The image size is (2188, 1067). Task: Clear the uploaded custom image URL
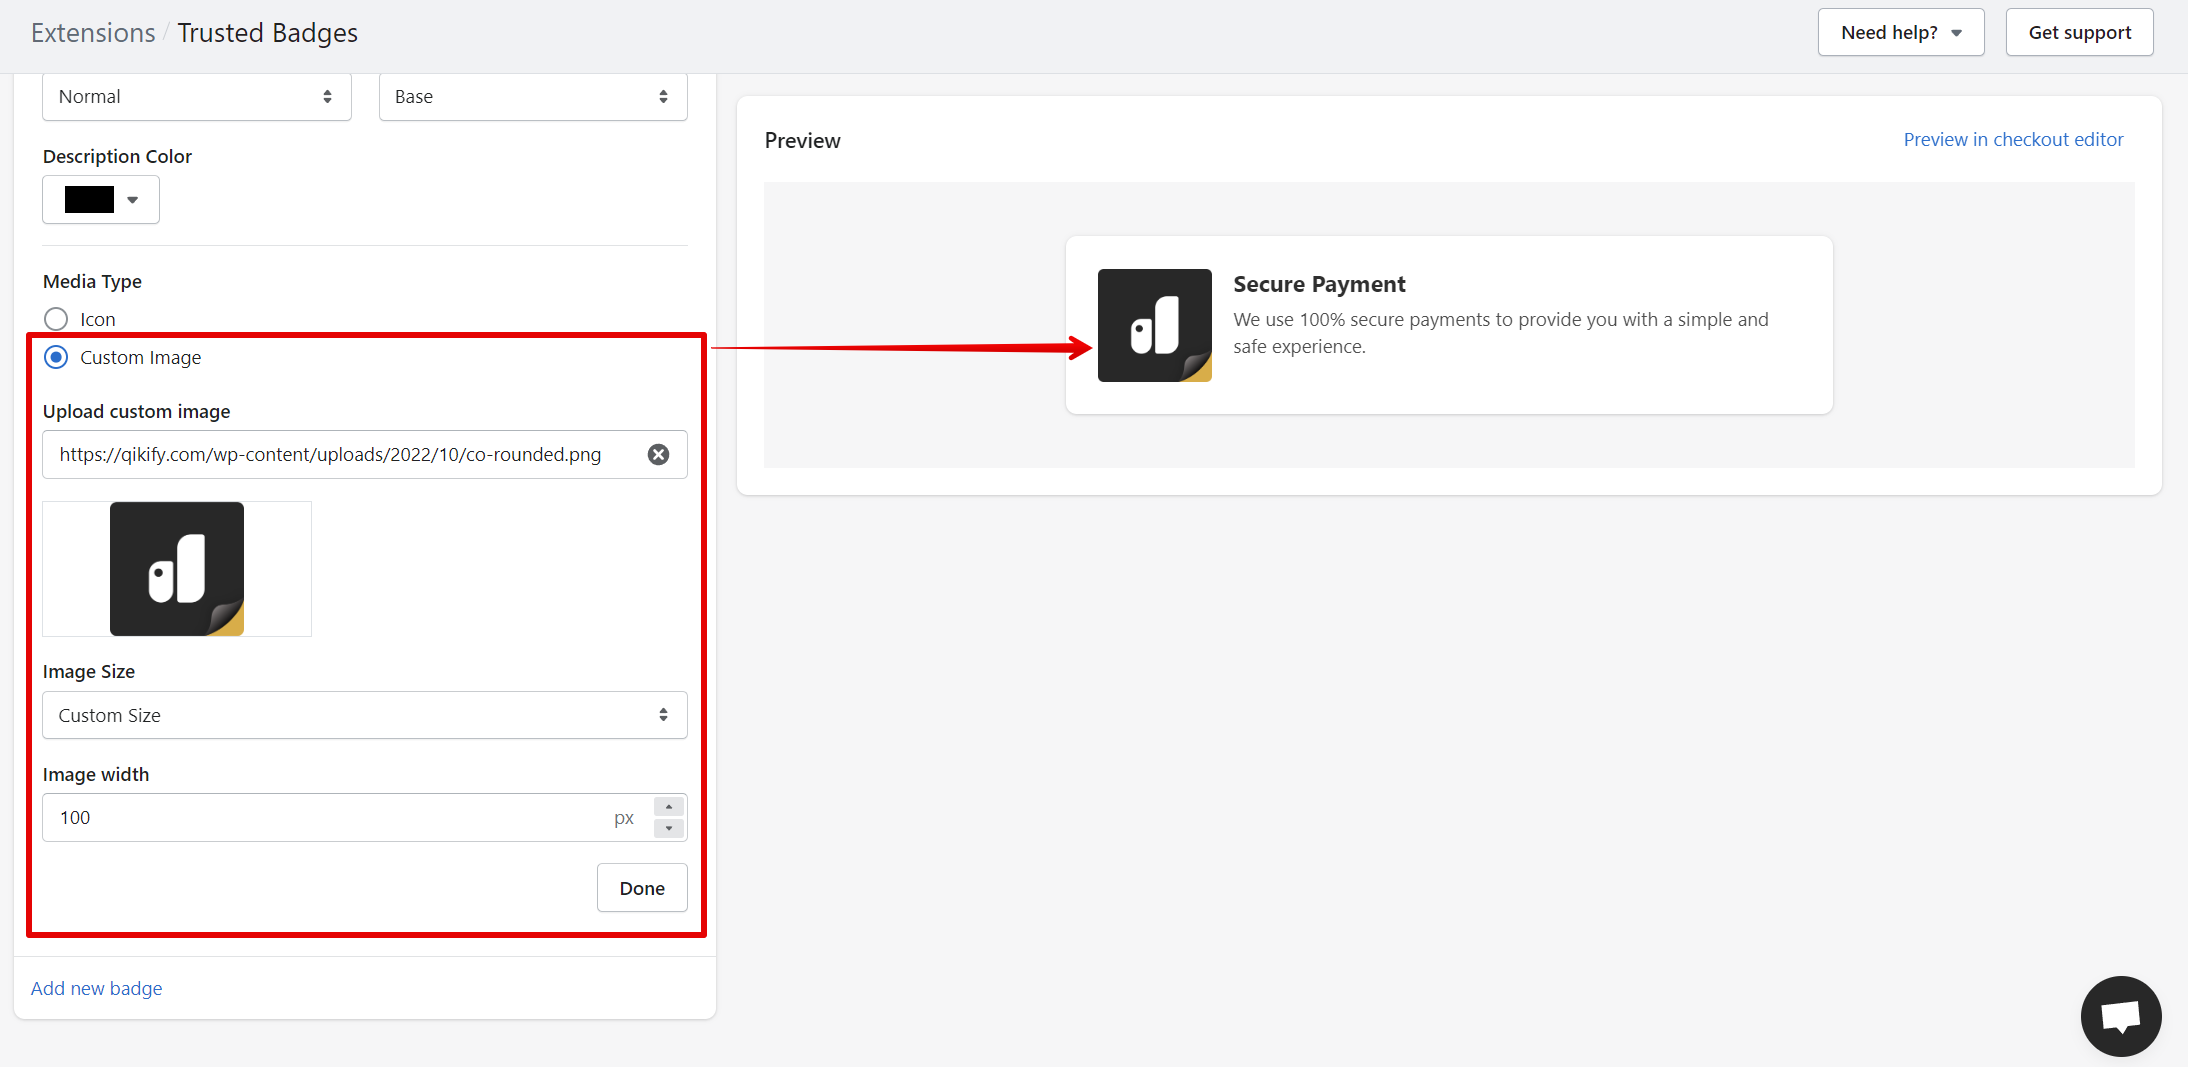(x=658, y=455)
